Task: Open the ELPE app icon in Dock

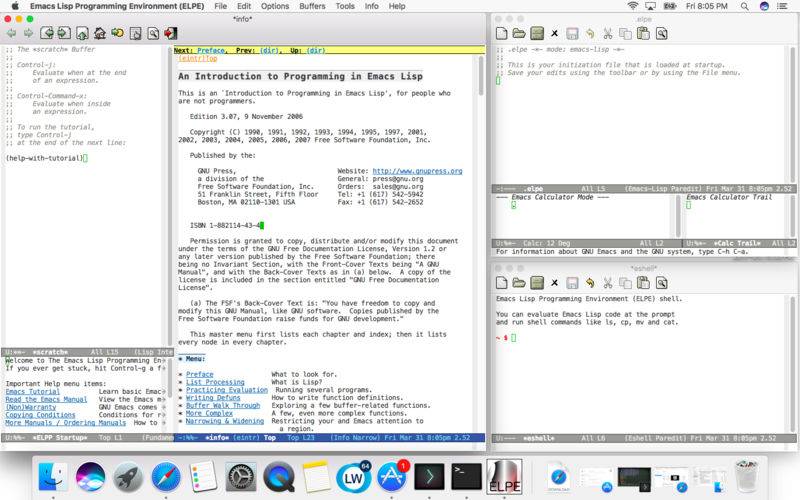Action: (x=504, y=477)
